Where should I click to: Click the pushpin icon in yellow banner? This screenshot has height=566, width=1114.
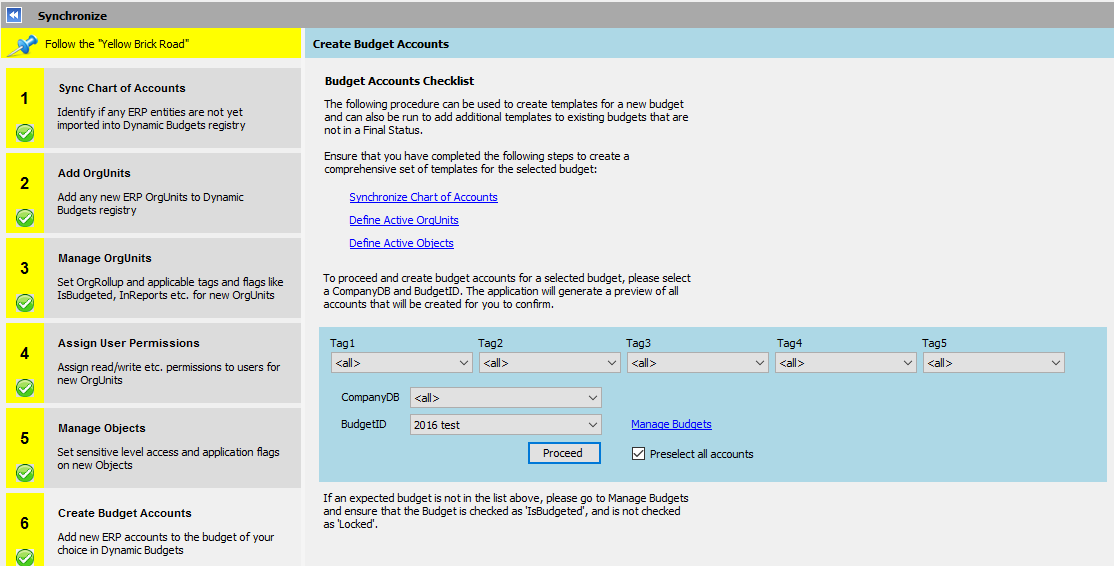click(x=22, y=45)
